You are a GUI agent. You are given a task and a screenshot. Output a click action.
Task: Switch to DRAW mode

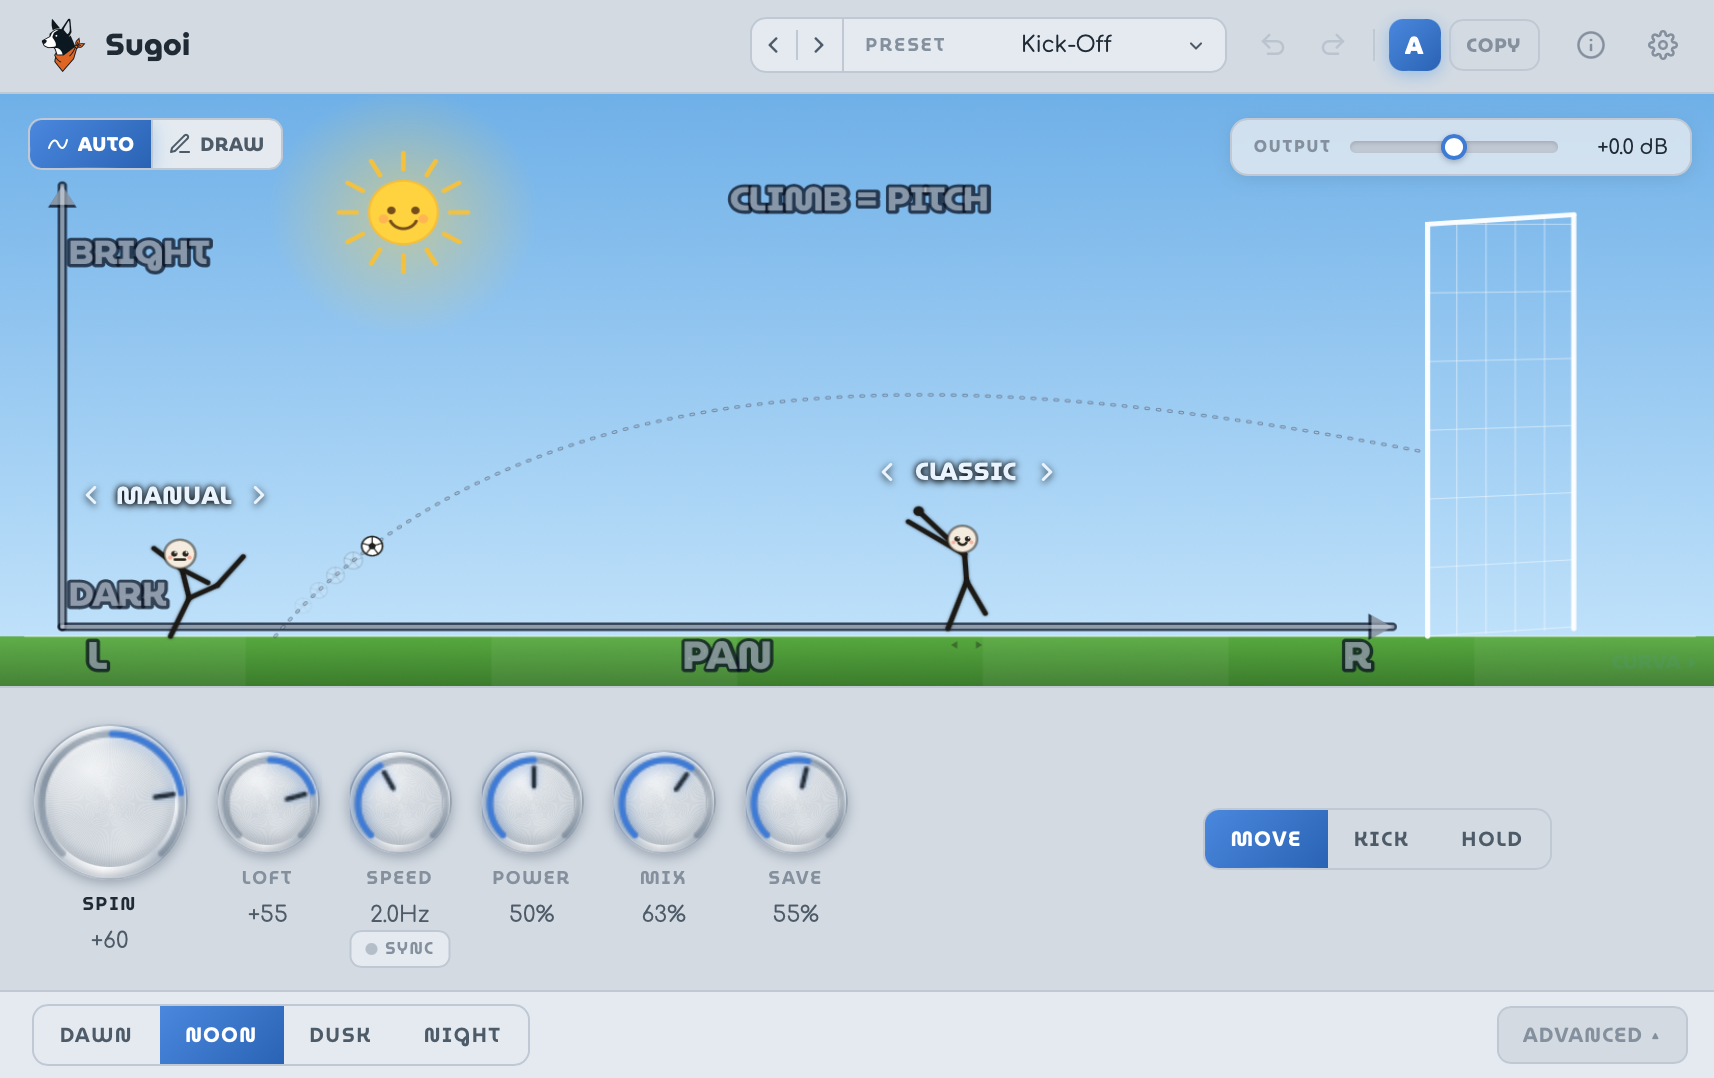(216, 144)
